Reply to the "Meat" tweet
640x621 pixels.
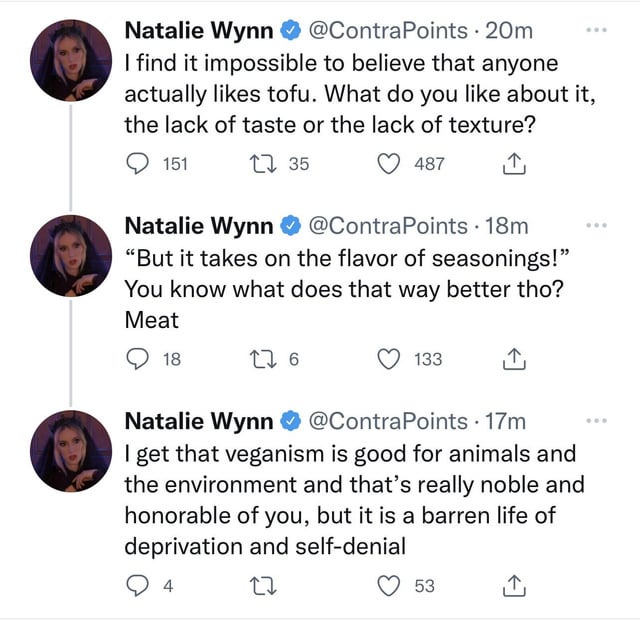136,359
